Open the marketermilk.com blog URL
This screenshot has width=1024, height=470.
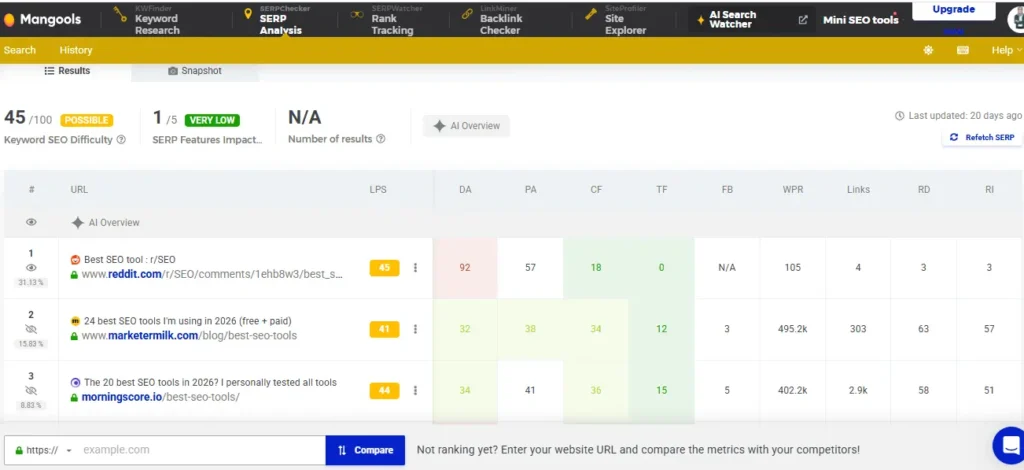(x=189, y=336)
